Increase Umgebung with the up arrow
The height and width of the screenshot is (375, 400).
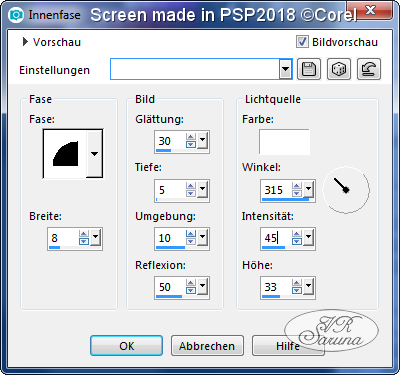(x=191, y=234)
